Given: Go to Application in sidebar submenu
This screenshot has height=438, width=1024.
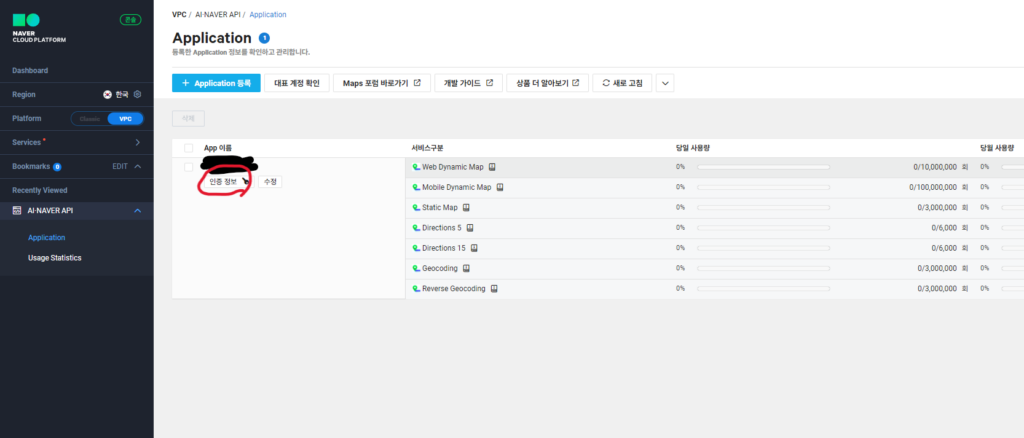Looking at the screenshot, I should pos(46,238).
